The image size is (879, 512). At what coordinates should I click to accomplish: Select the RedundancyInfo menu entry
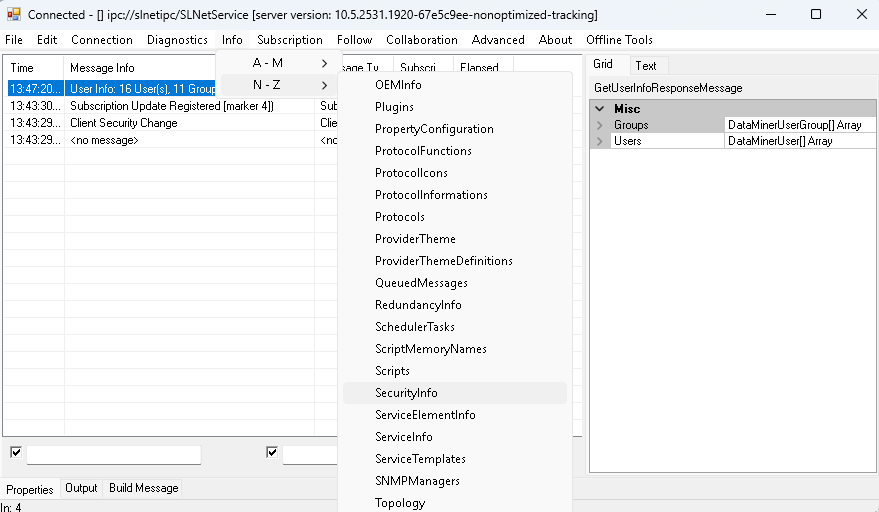(418, 305)
